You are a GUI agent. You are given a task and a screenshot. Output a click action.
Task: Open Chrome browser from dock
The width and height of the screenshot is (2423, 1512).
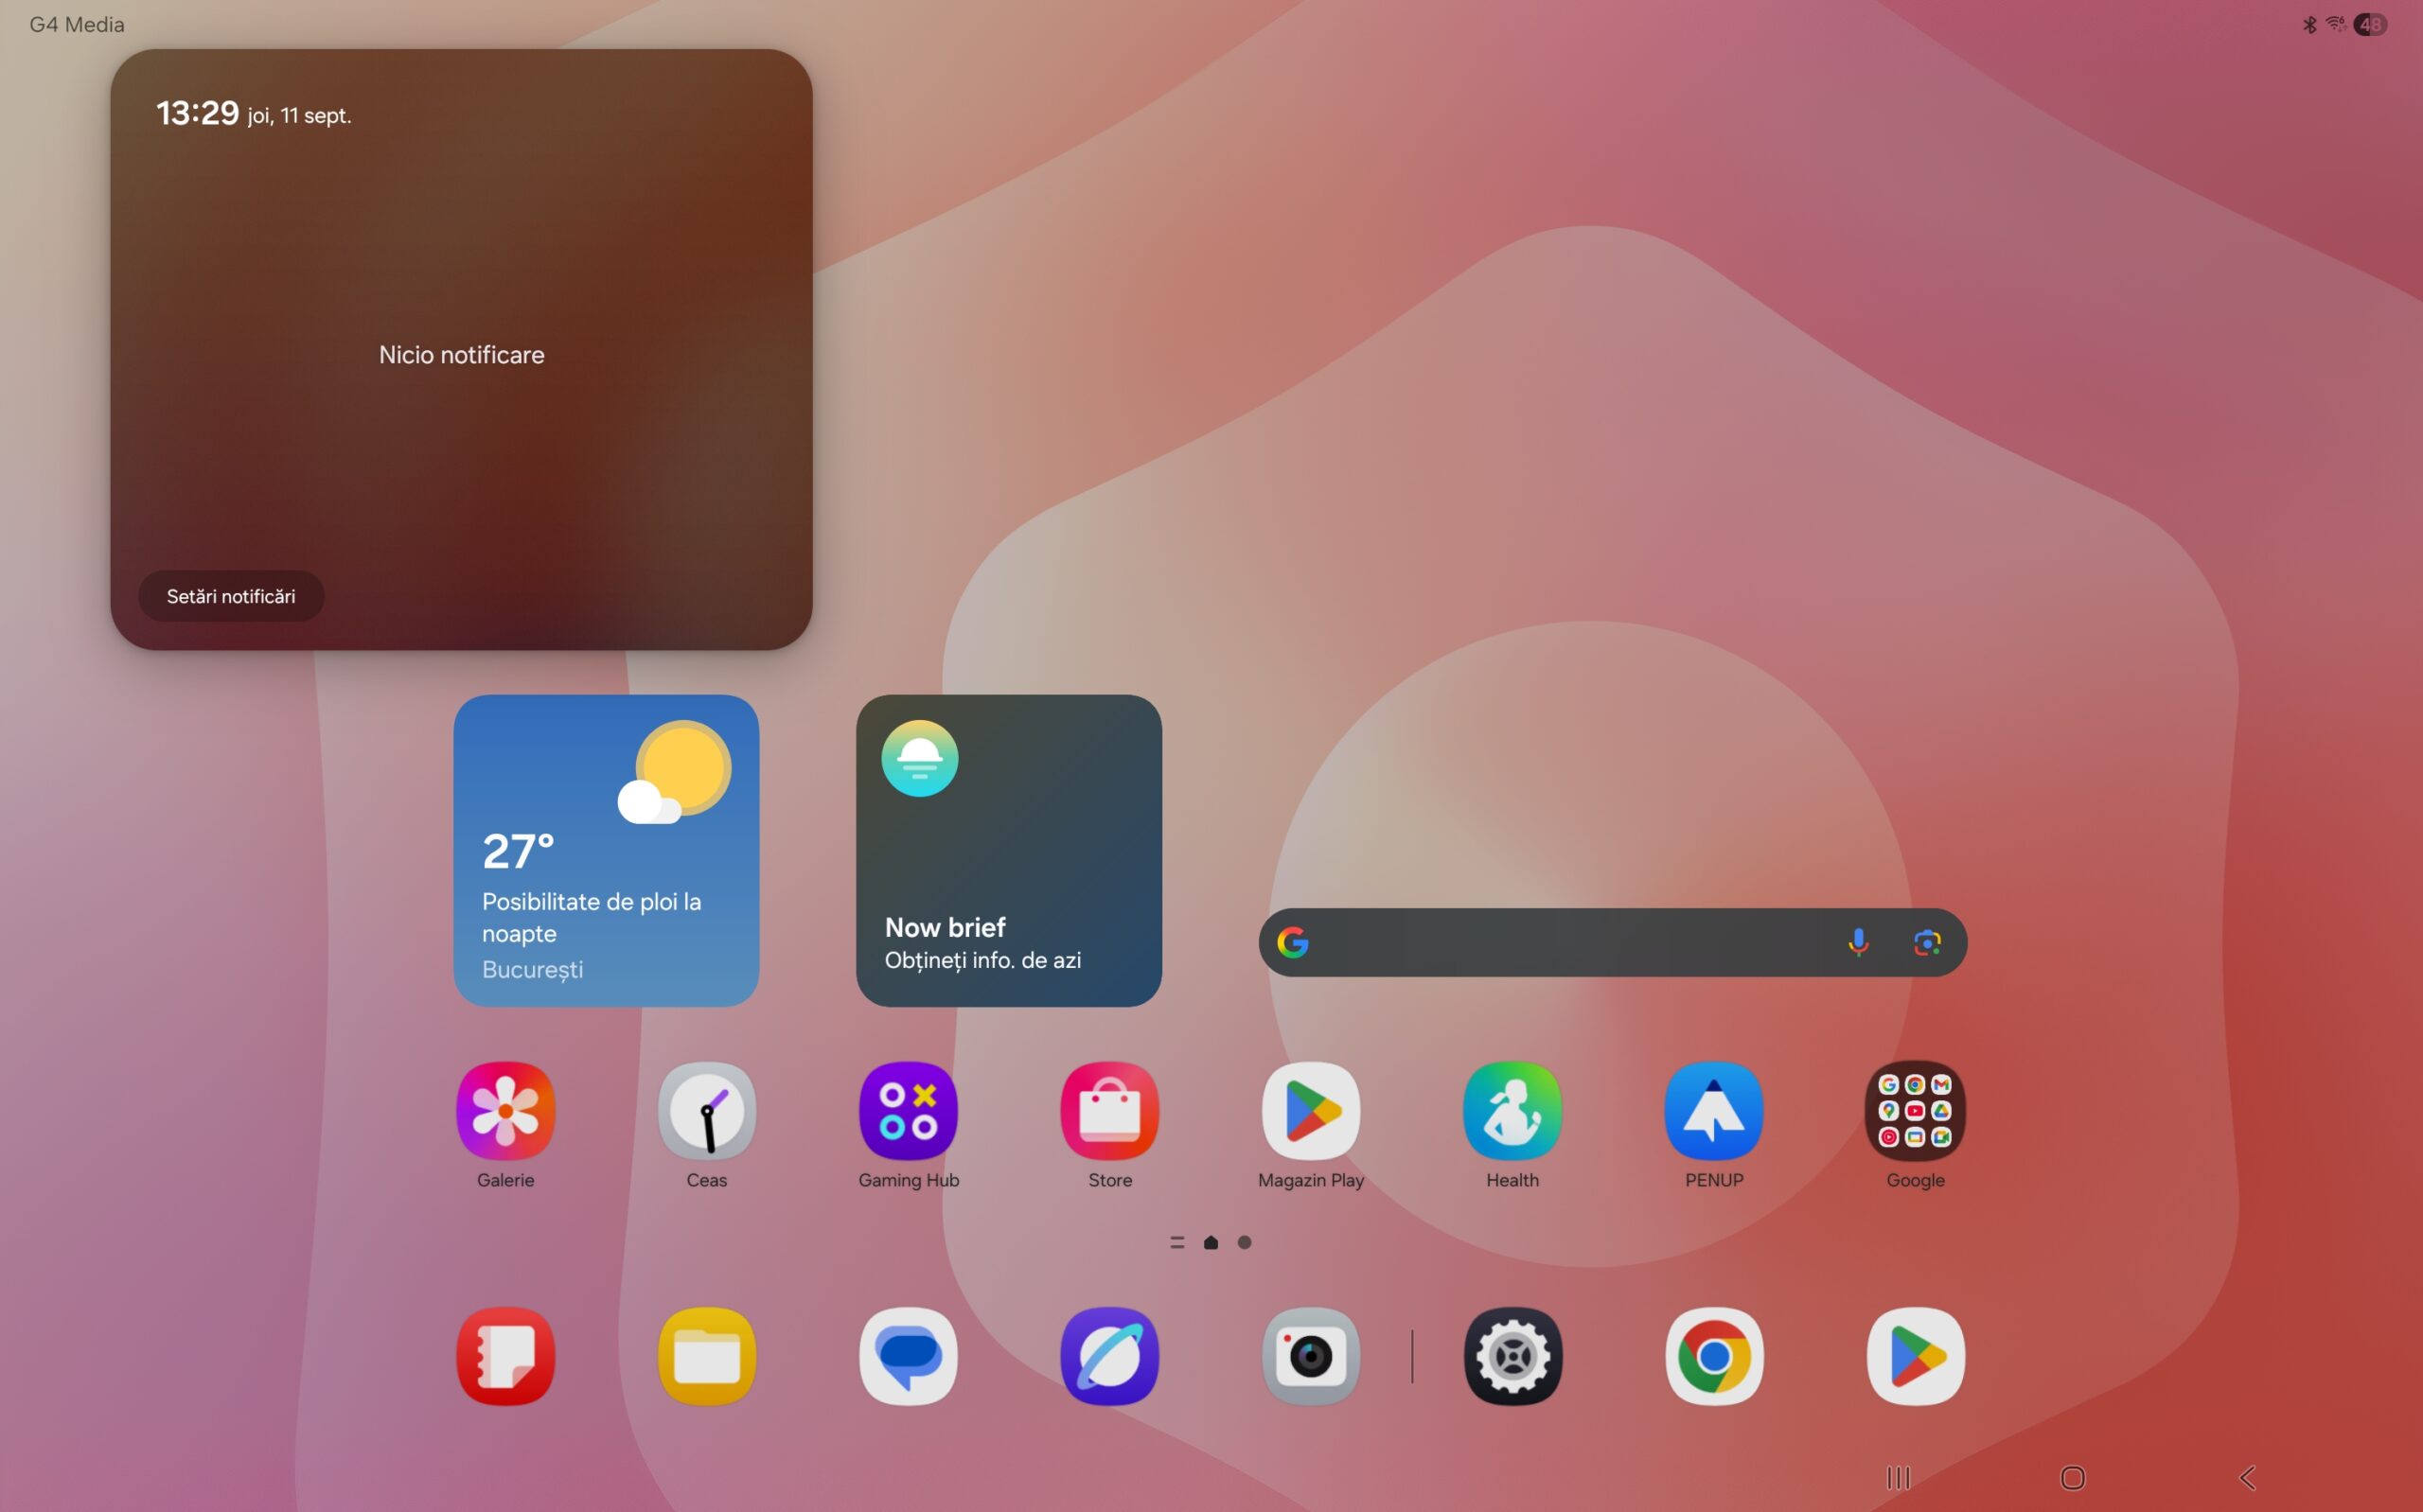(x=1713, y=1356)
